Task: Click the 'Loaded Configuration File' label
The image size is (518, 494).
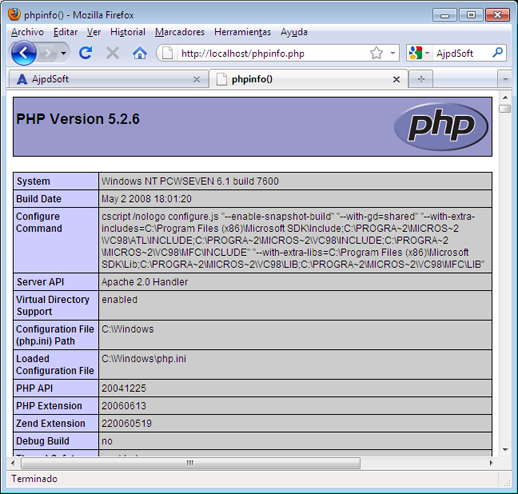Action: tap(55, 364)
